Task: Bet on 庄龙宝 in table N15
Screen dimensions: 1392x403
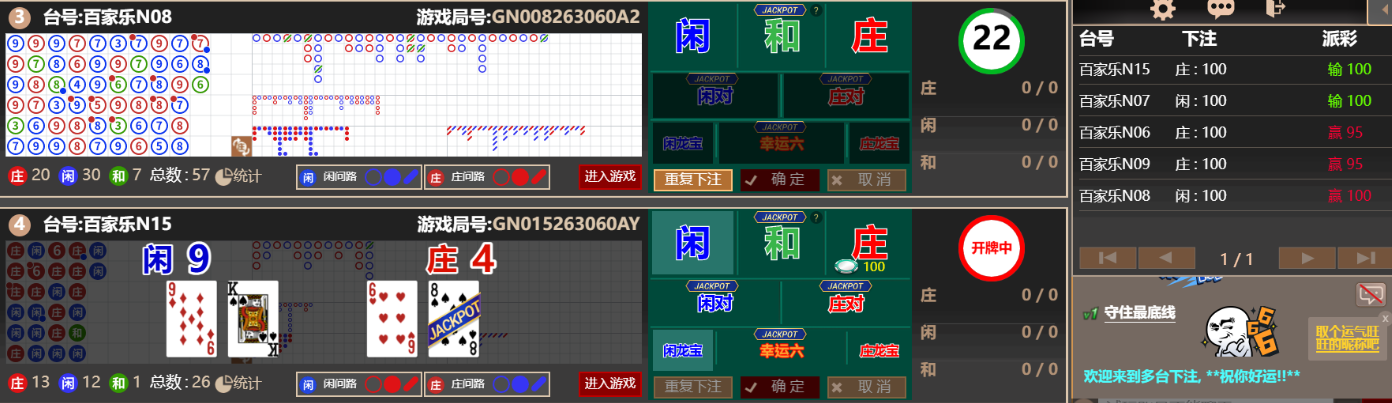Action: coord(879,350)
